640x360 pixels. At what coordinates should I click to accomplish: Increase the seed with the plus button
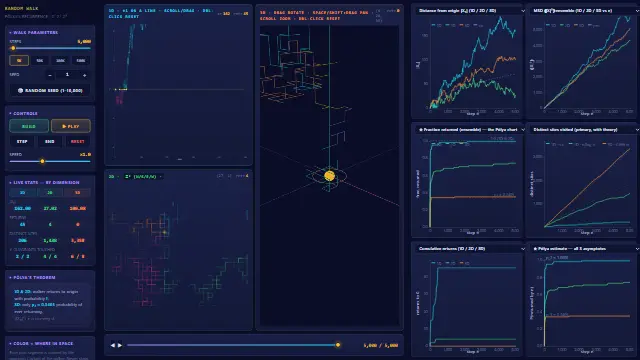[x=84, y=75]
